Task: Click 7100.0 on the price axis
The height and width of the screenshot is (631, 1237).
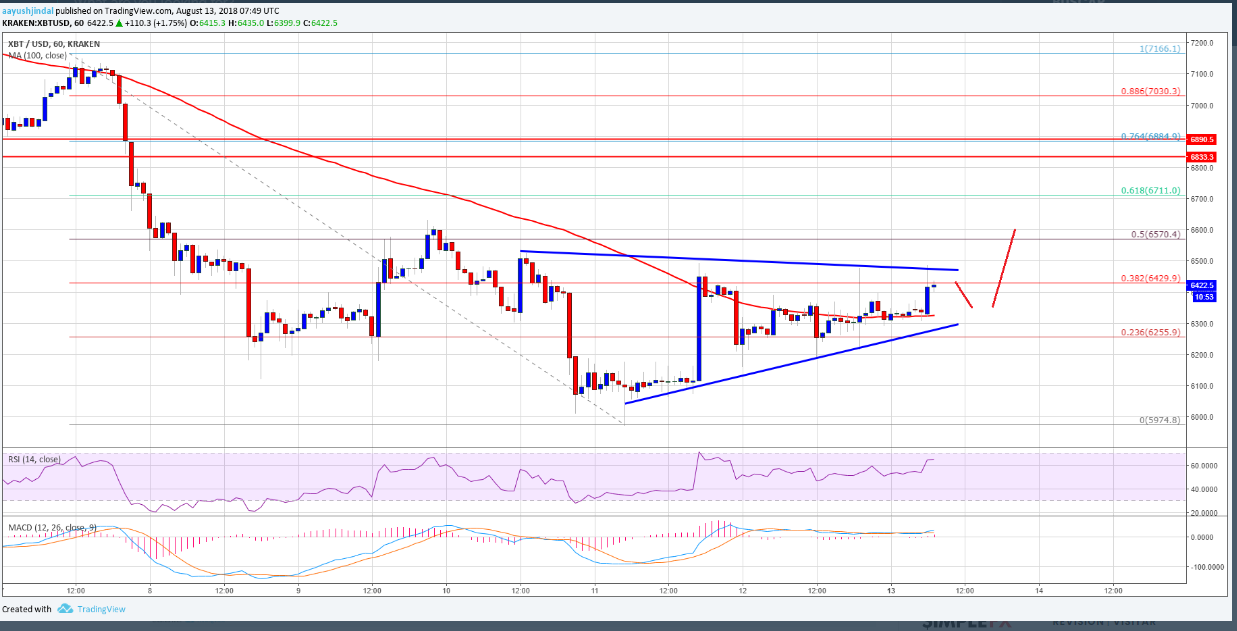Action: click(1203, 74)
